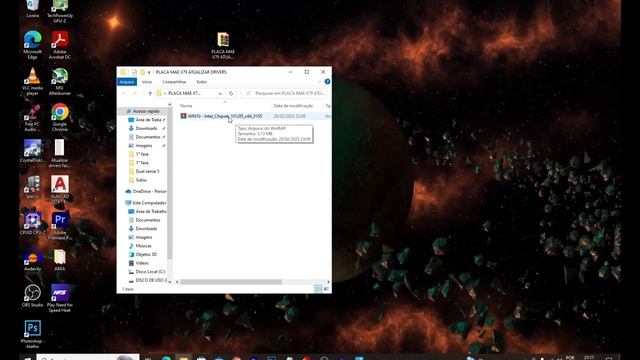Open the Lixeira recycle bin desktop icon
The height and width of the screenshot is (360, 640).
point(32,8)
